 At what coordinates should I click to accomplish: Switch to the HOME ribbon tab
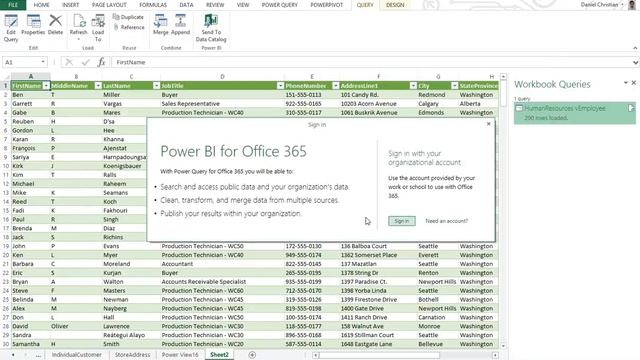point(41,5)
